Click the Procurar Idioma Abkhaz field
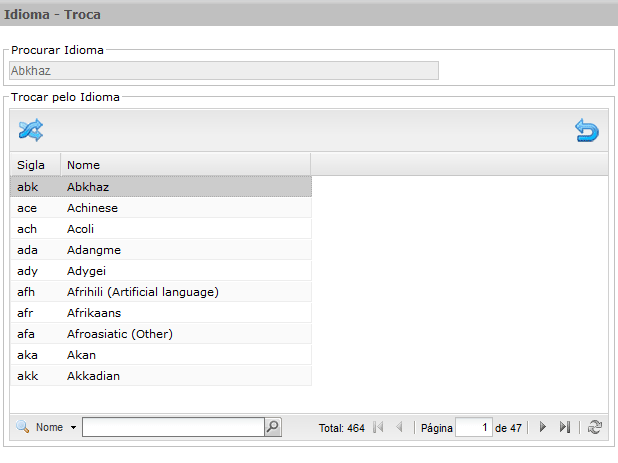The height and width of the screenshot is (463, 618). (x=224, y=71)
